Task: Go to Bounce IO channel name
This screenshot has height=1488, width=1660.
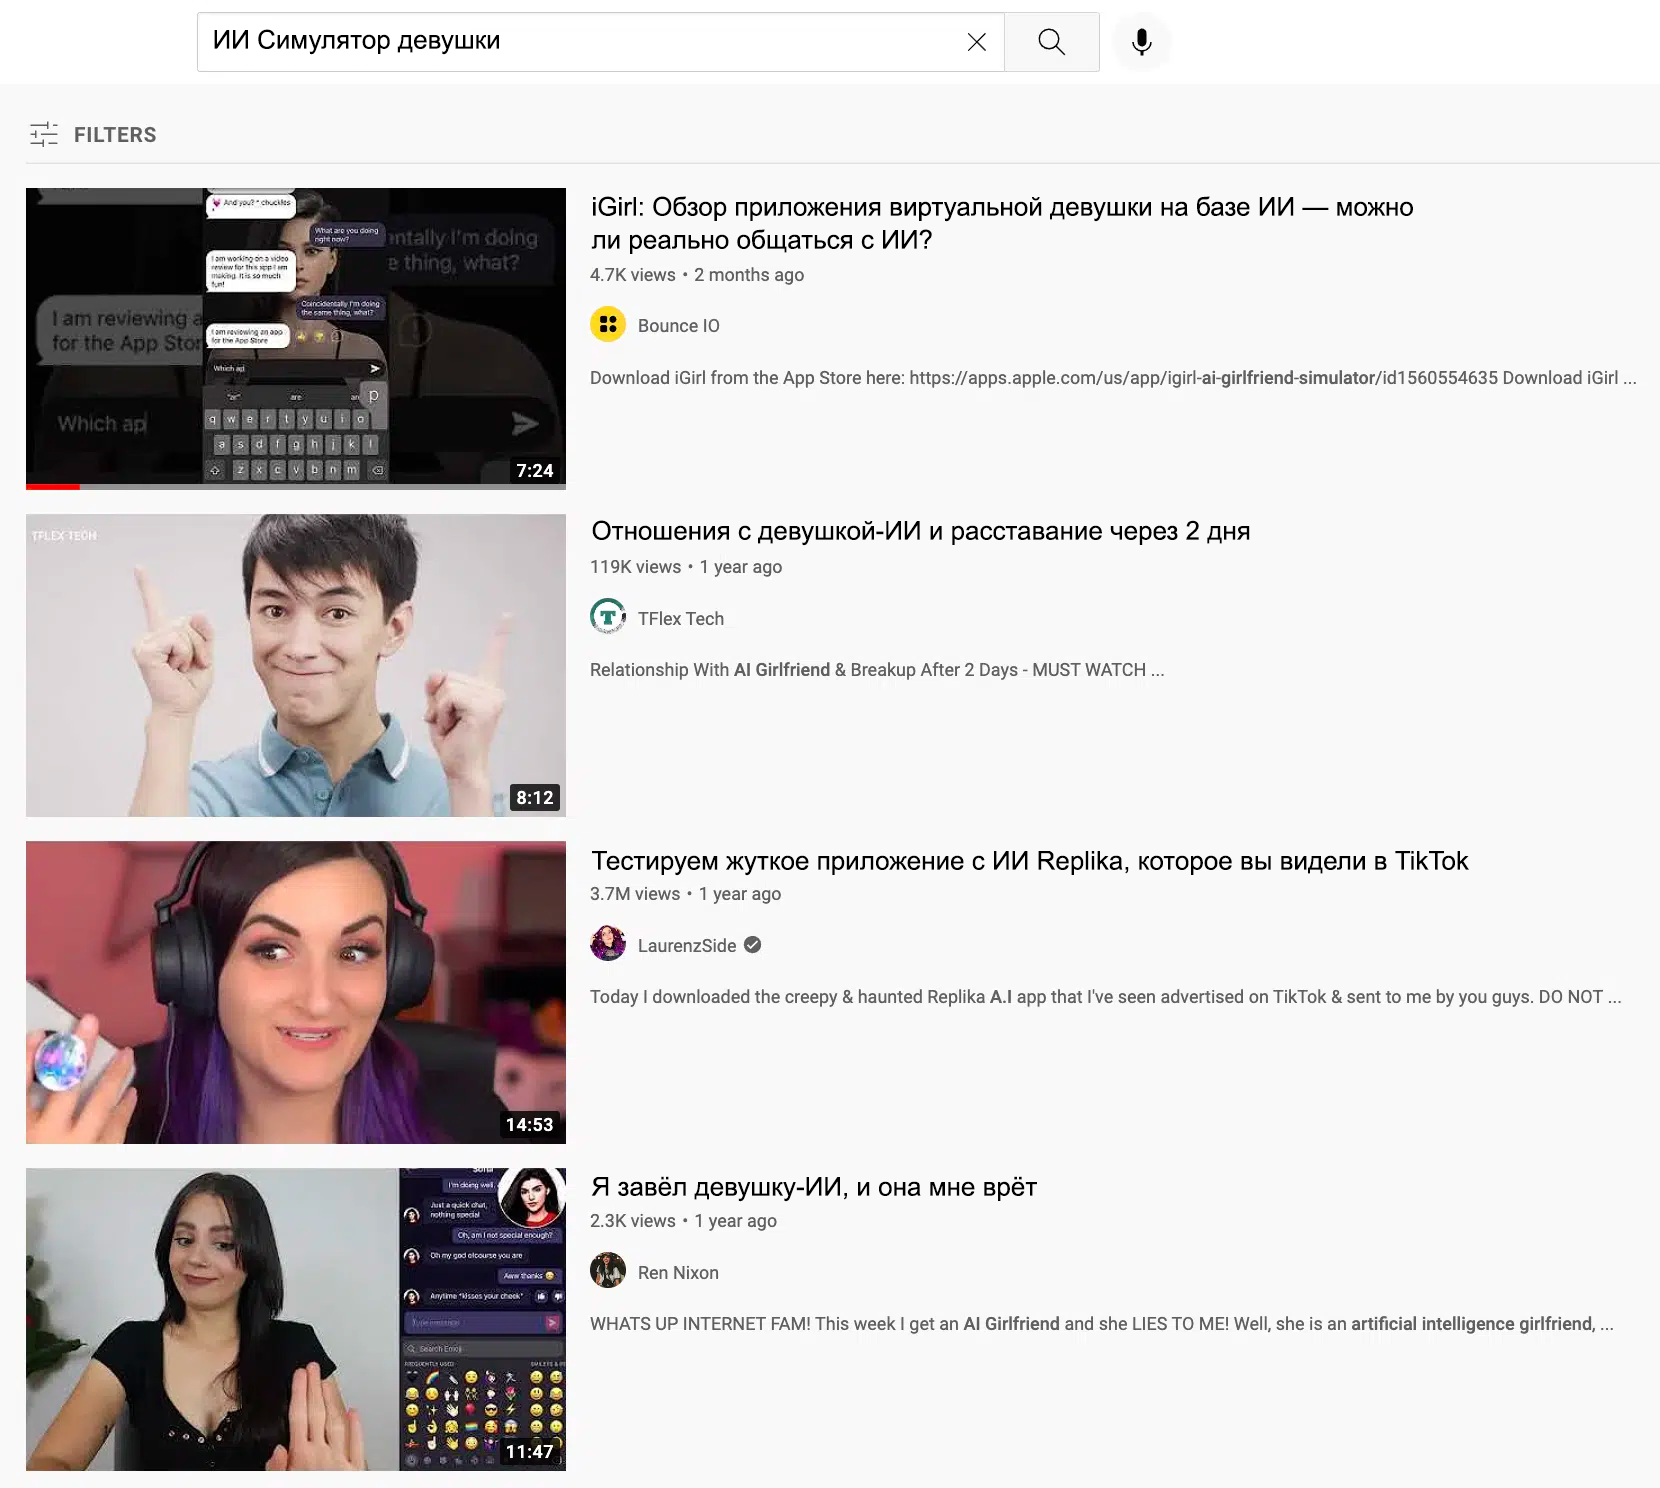Action: pos(678,326)
